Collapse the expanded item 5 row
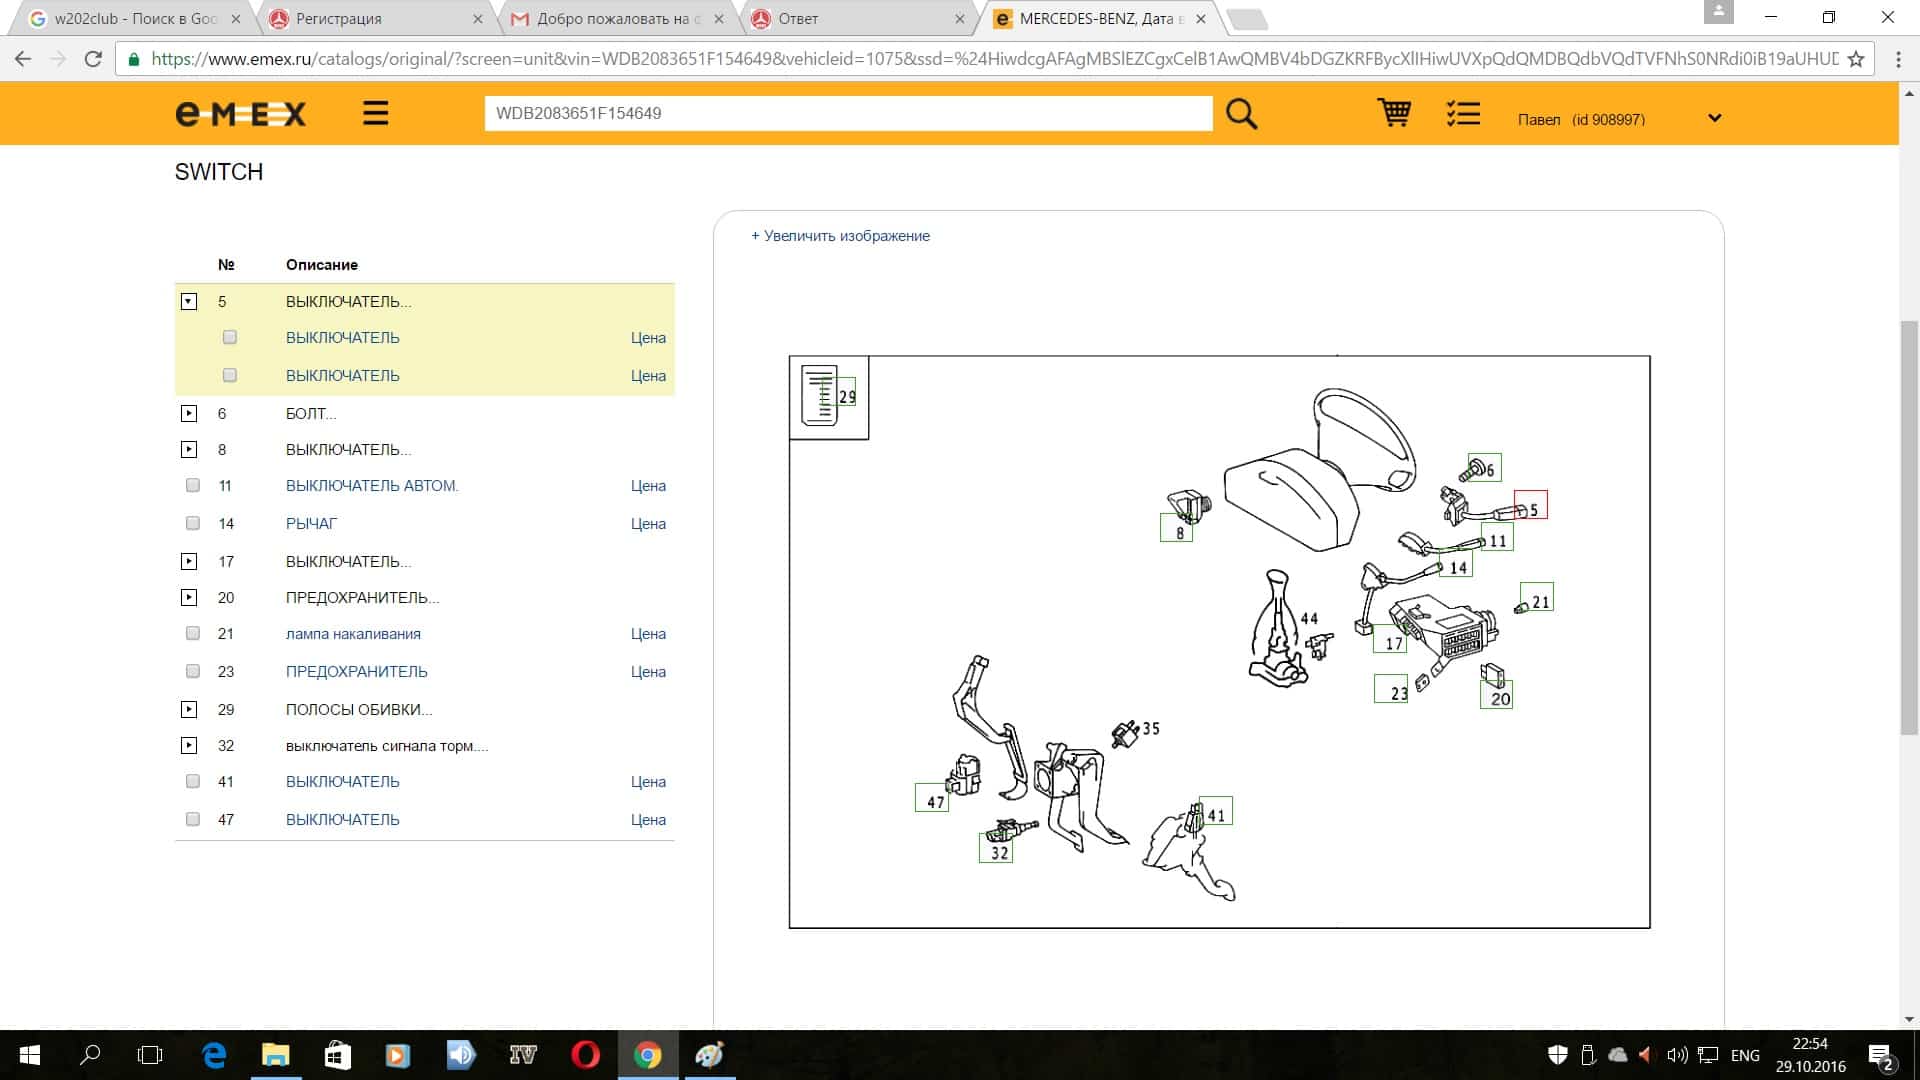Viewport: 1920px width, 1080px height. (189, 302)
